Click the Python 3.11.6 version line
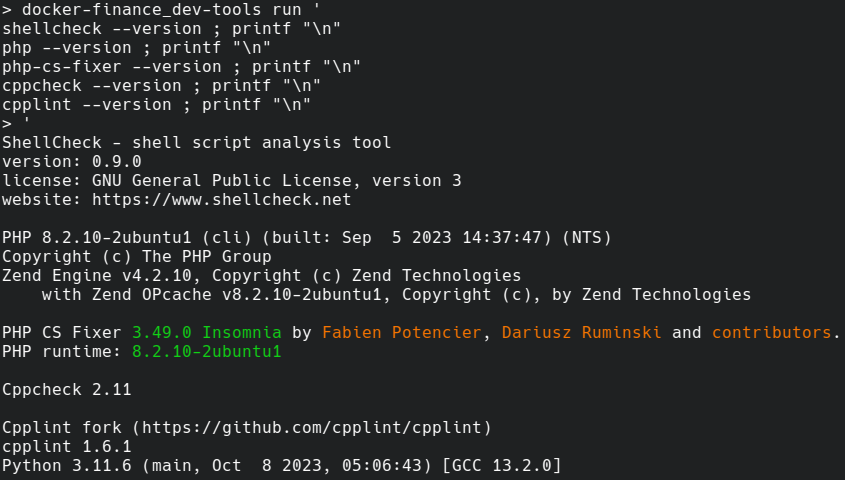The width and height of the screenshot is (845, 480). coord(281,465)
